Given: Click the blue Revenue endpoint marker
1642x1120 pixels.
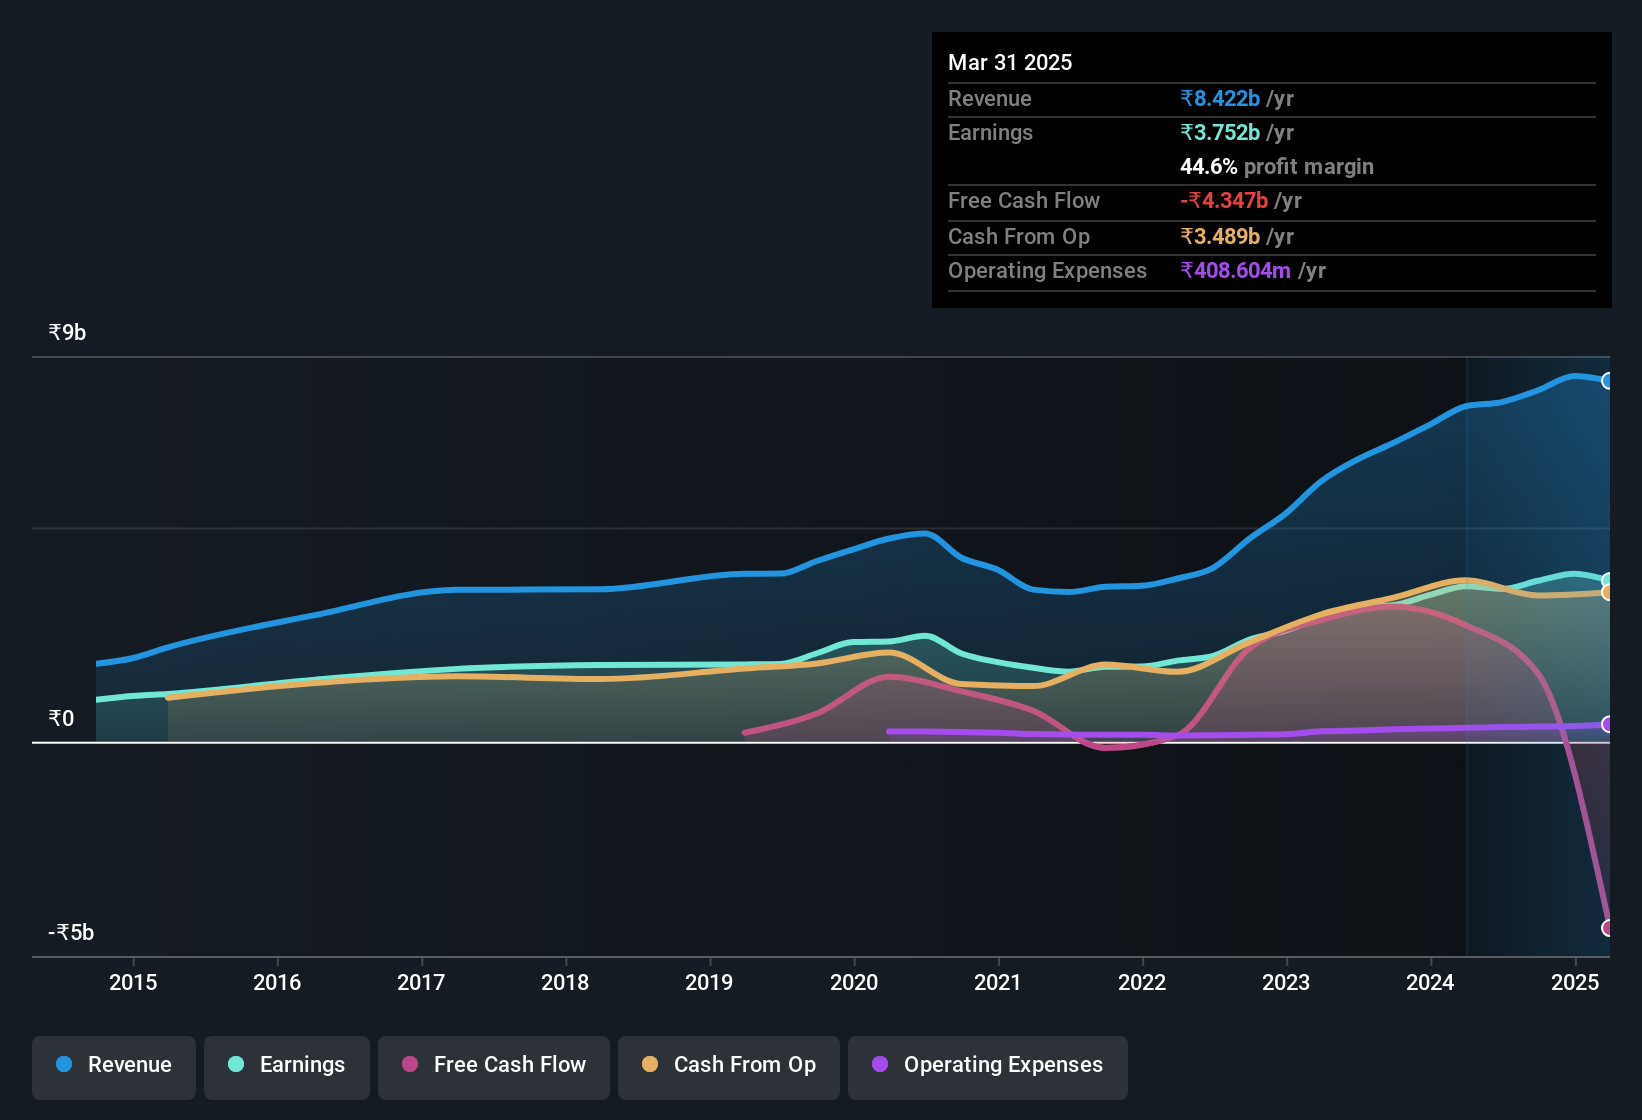Looking at the screenshot, I should [1608, 381].
